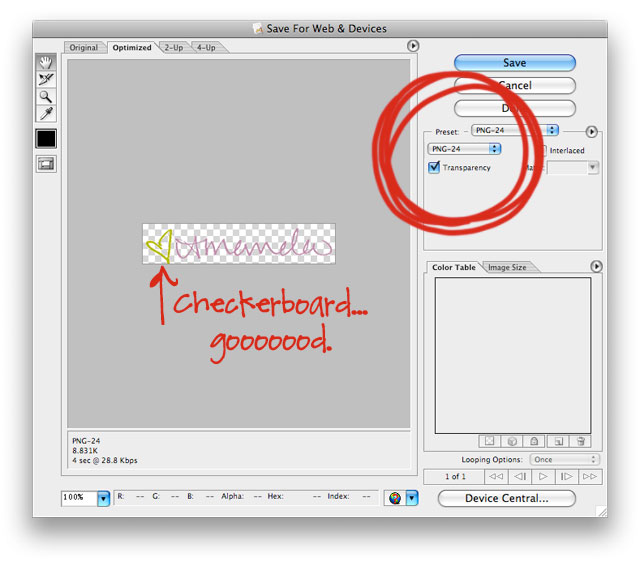This screenshot has width=640, height=562.
Task: Select the Eyedropper tool
Action: pos(46,114)
